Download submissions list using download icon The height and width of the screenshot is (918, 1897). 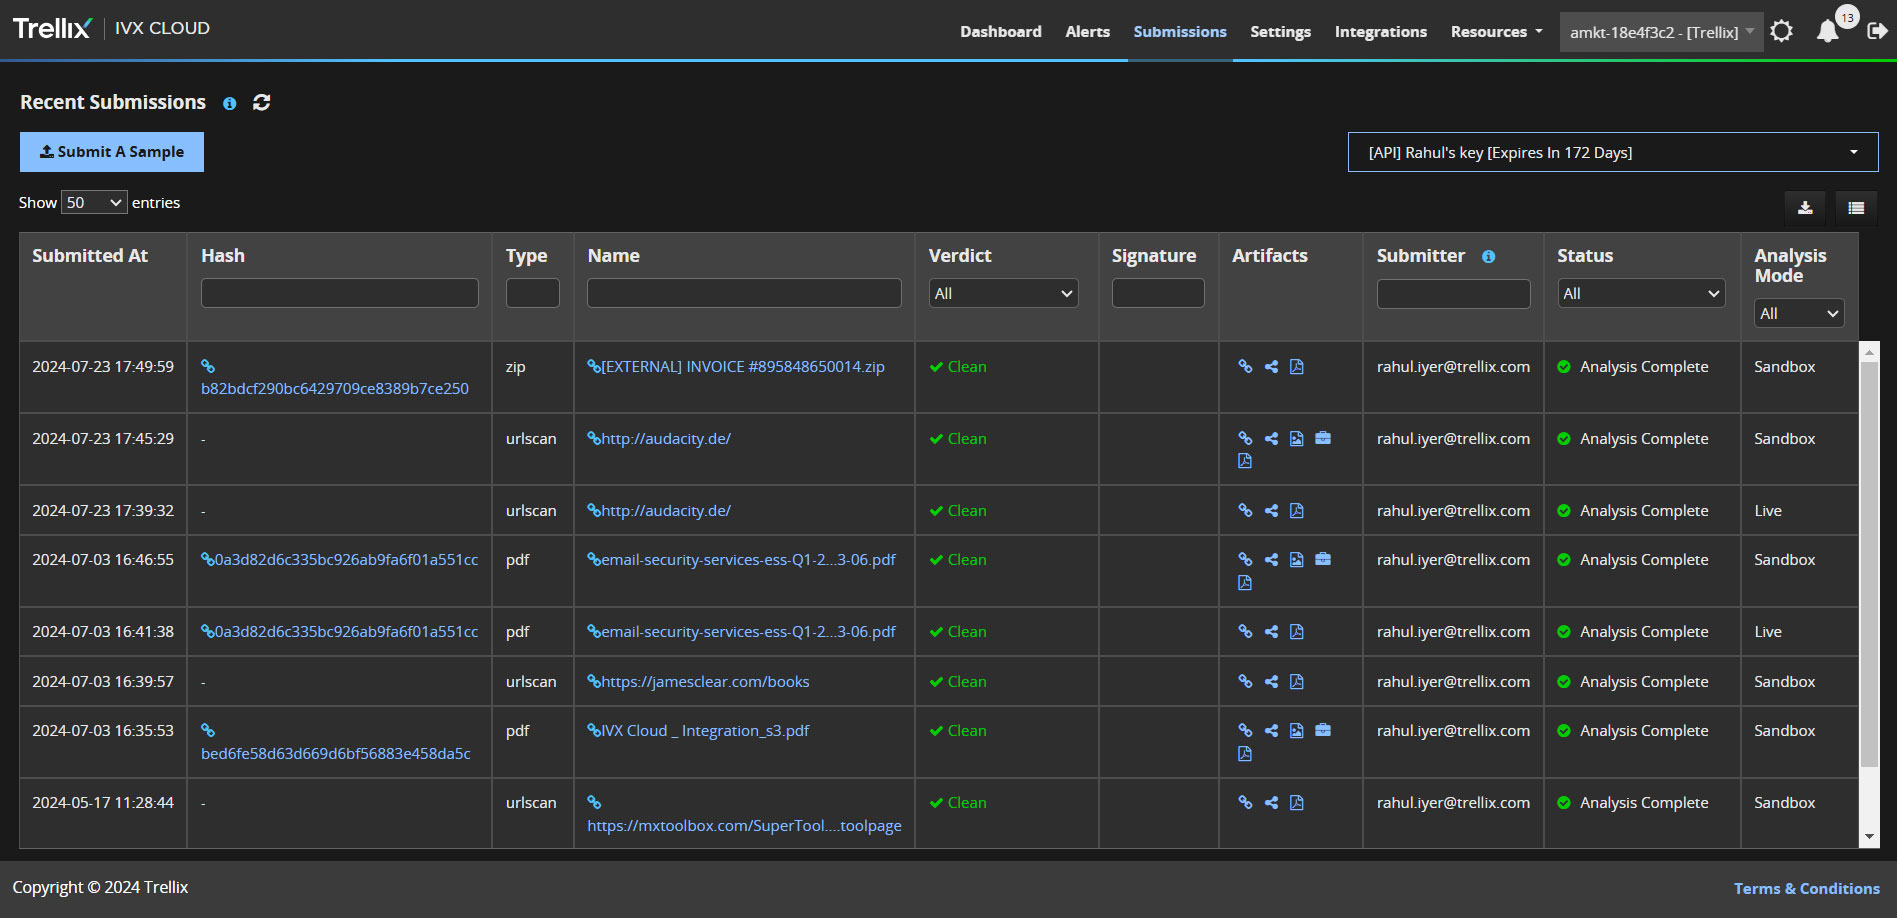tap(1805, 208)
